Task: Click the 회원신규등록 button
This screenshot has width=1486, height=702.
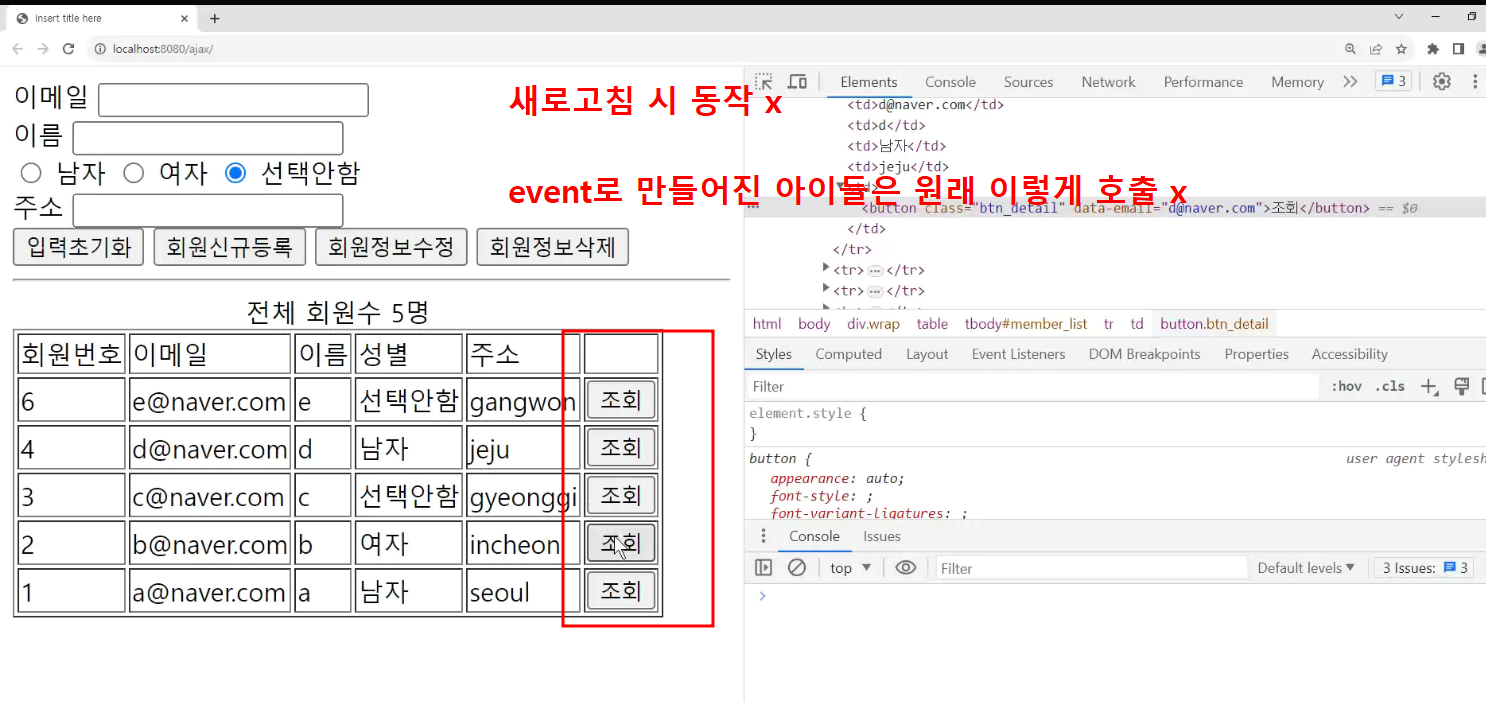Action: [229, 247]
